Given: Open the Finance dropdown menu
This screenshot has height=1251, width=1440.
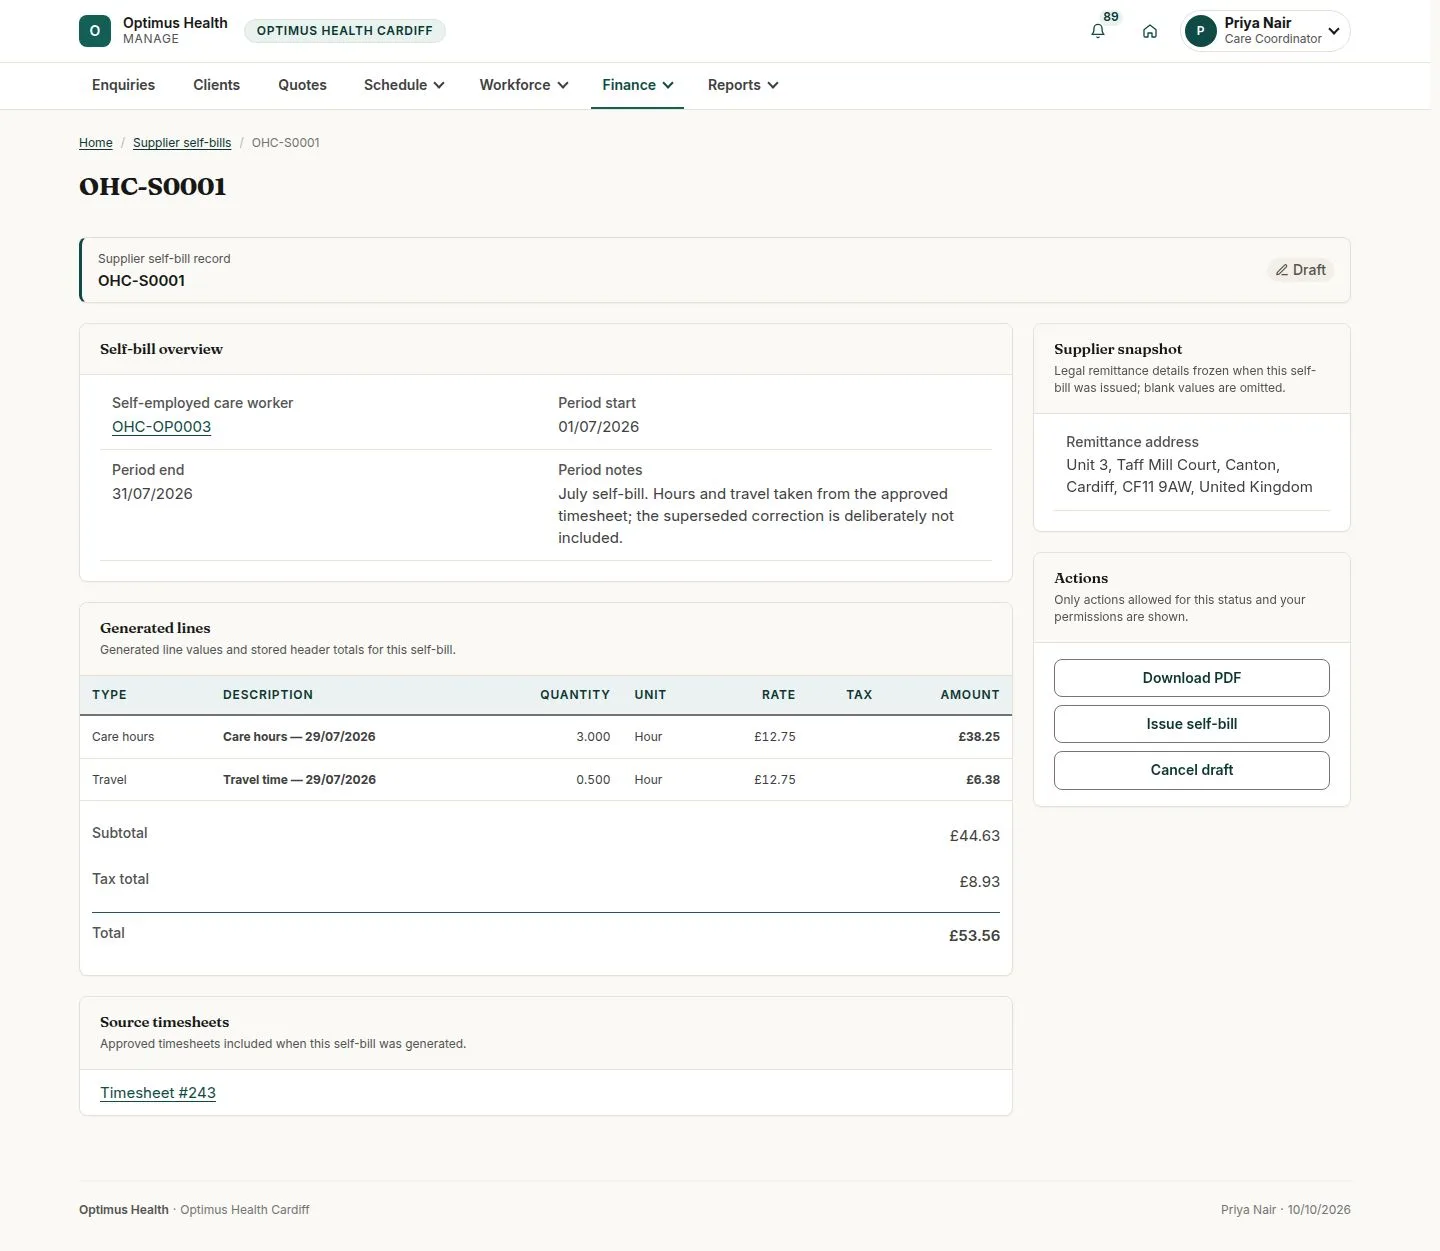Looking at the screenshot, I should (x=638, y=85).
